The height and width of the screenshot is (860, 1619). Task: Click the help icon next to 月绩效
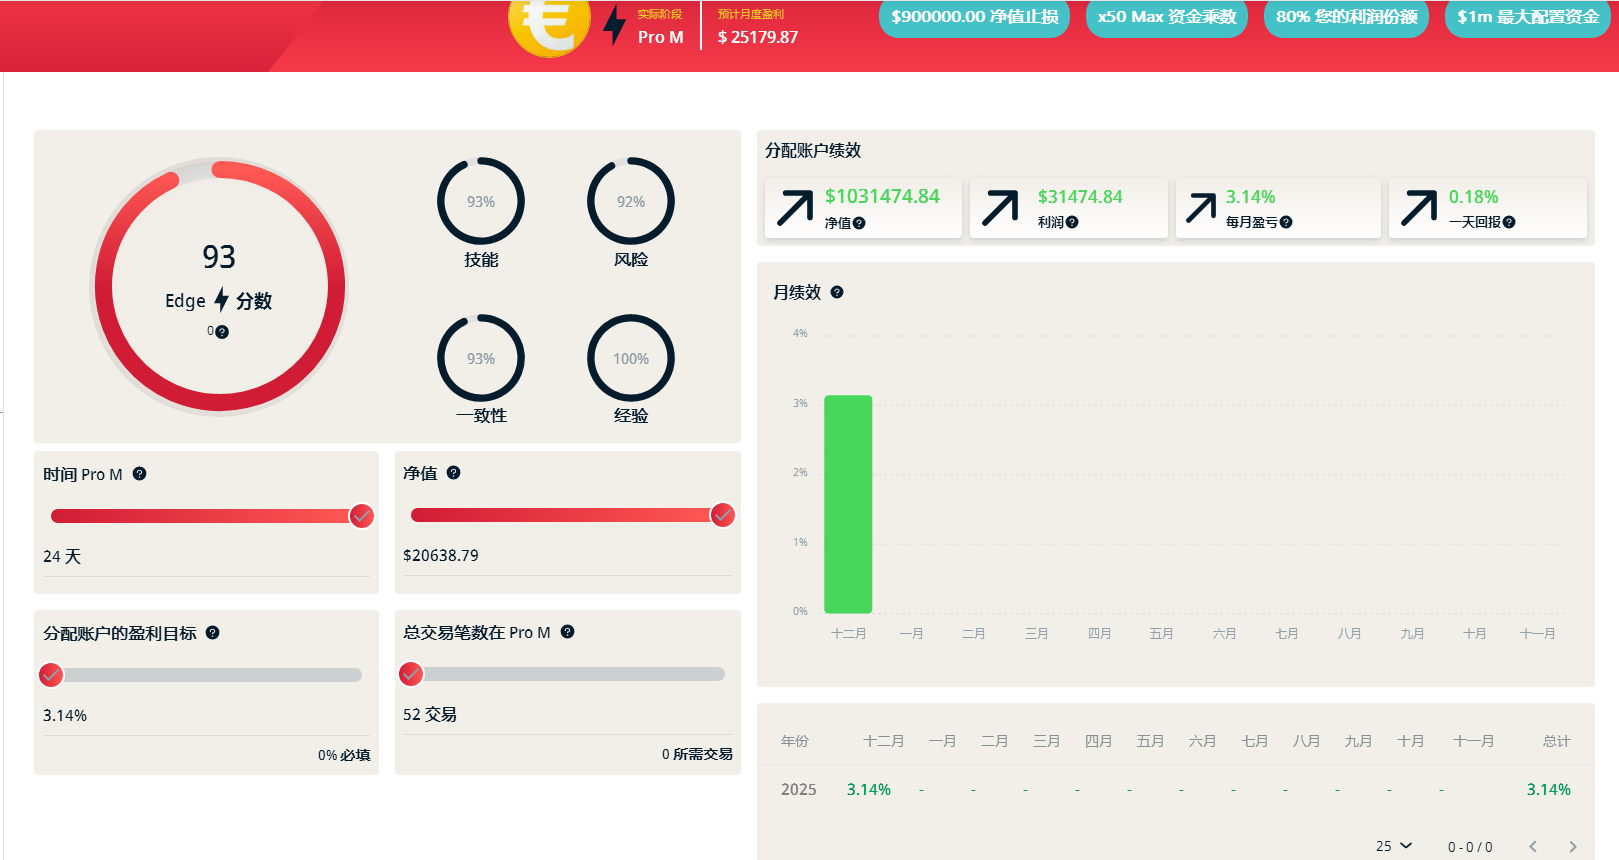click(837, 292)
